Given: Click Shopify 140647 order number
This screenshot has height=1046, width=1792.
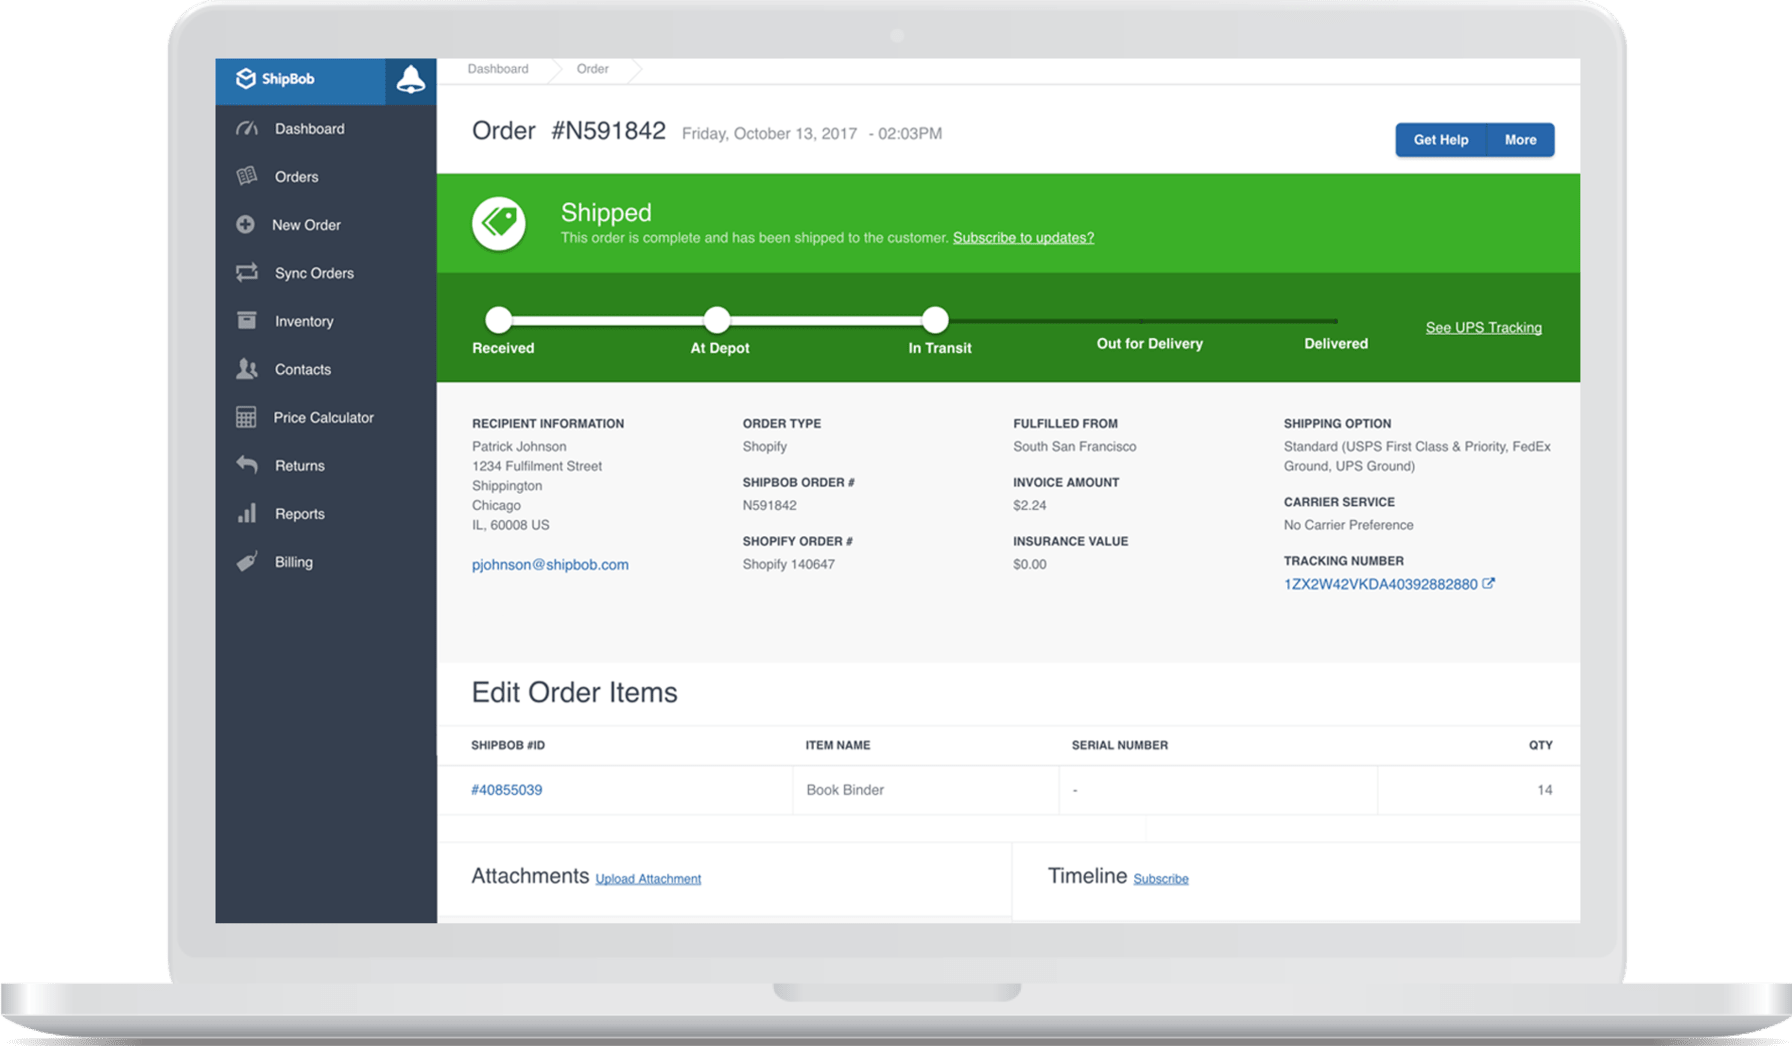Looking at the screenshot, I should 789,565.
